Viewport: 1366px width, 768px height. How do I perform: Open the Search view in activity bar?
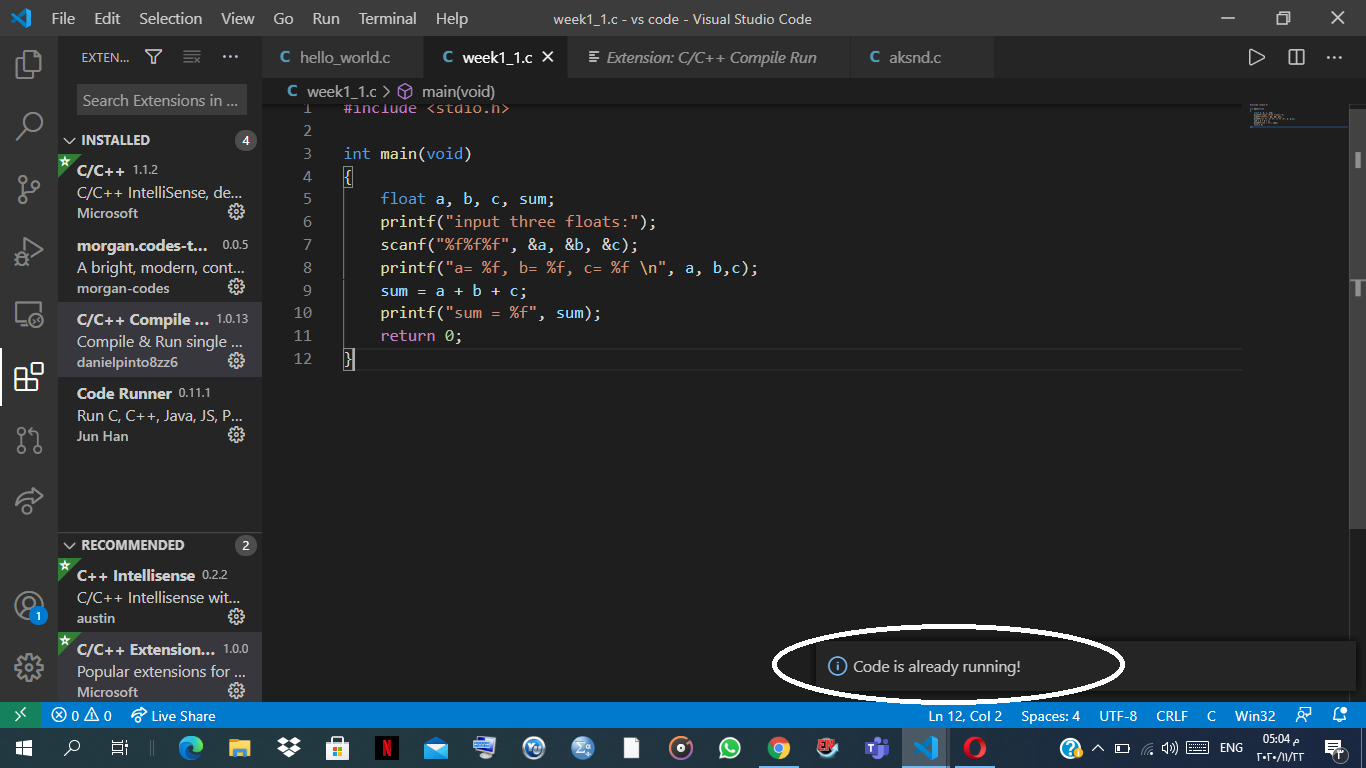tap(29, 126)
